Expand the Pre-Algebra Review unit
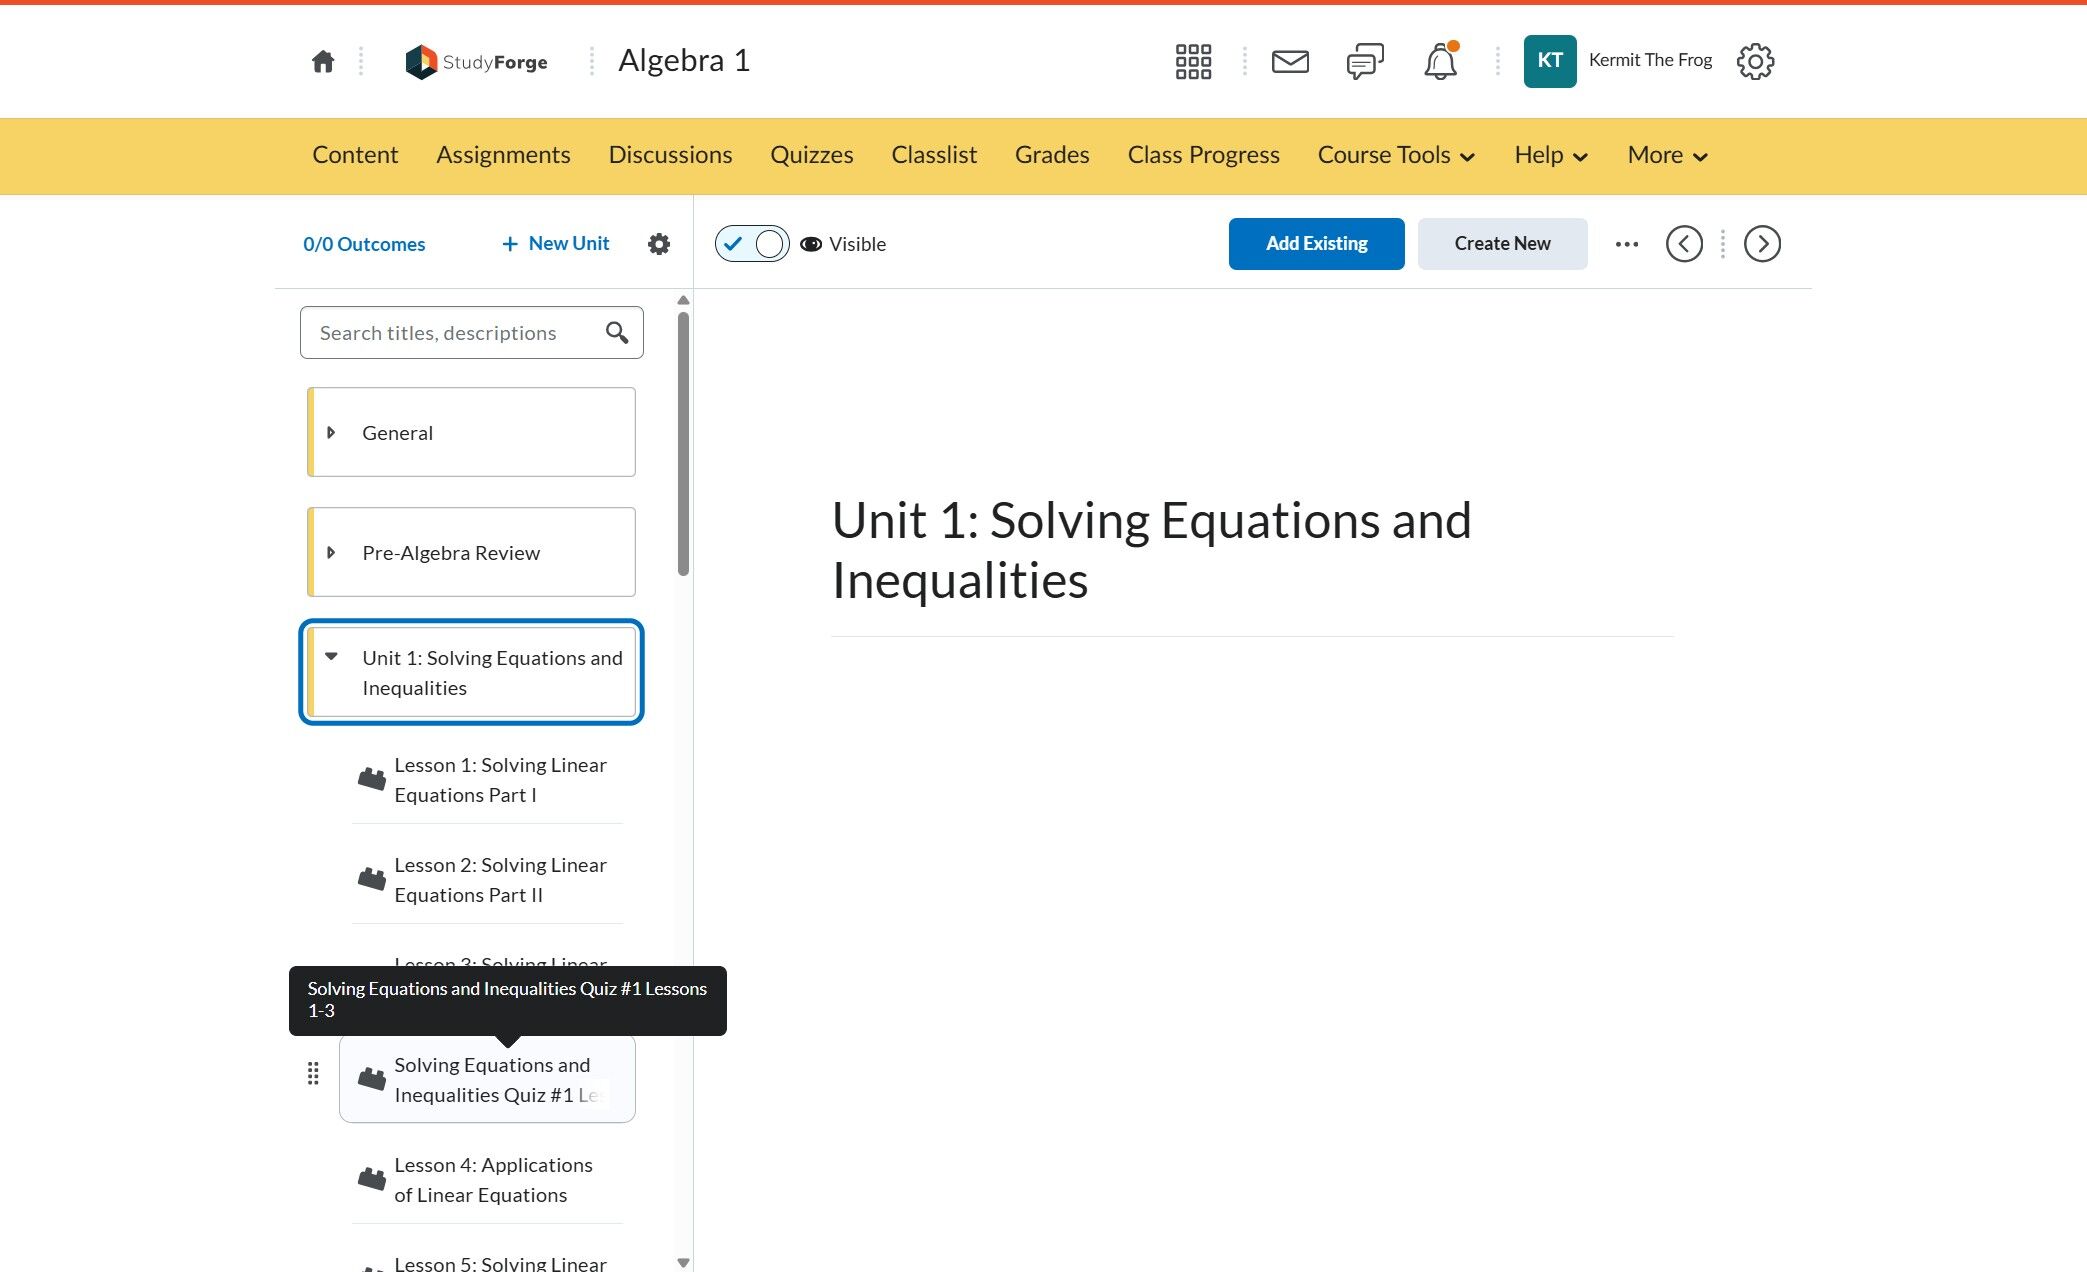The image size is (2087, 1272). tap(331, 553)
